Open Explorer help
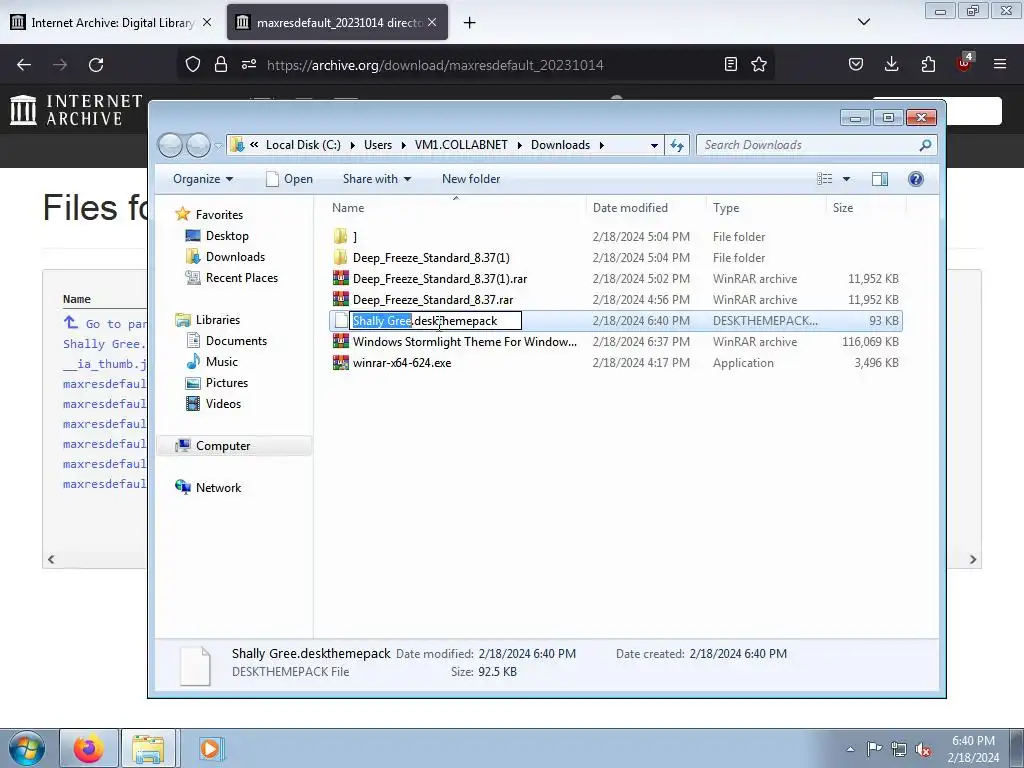 [x=916, y=179]
